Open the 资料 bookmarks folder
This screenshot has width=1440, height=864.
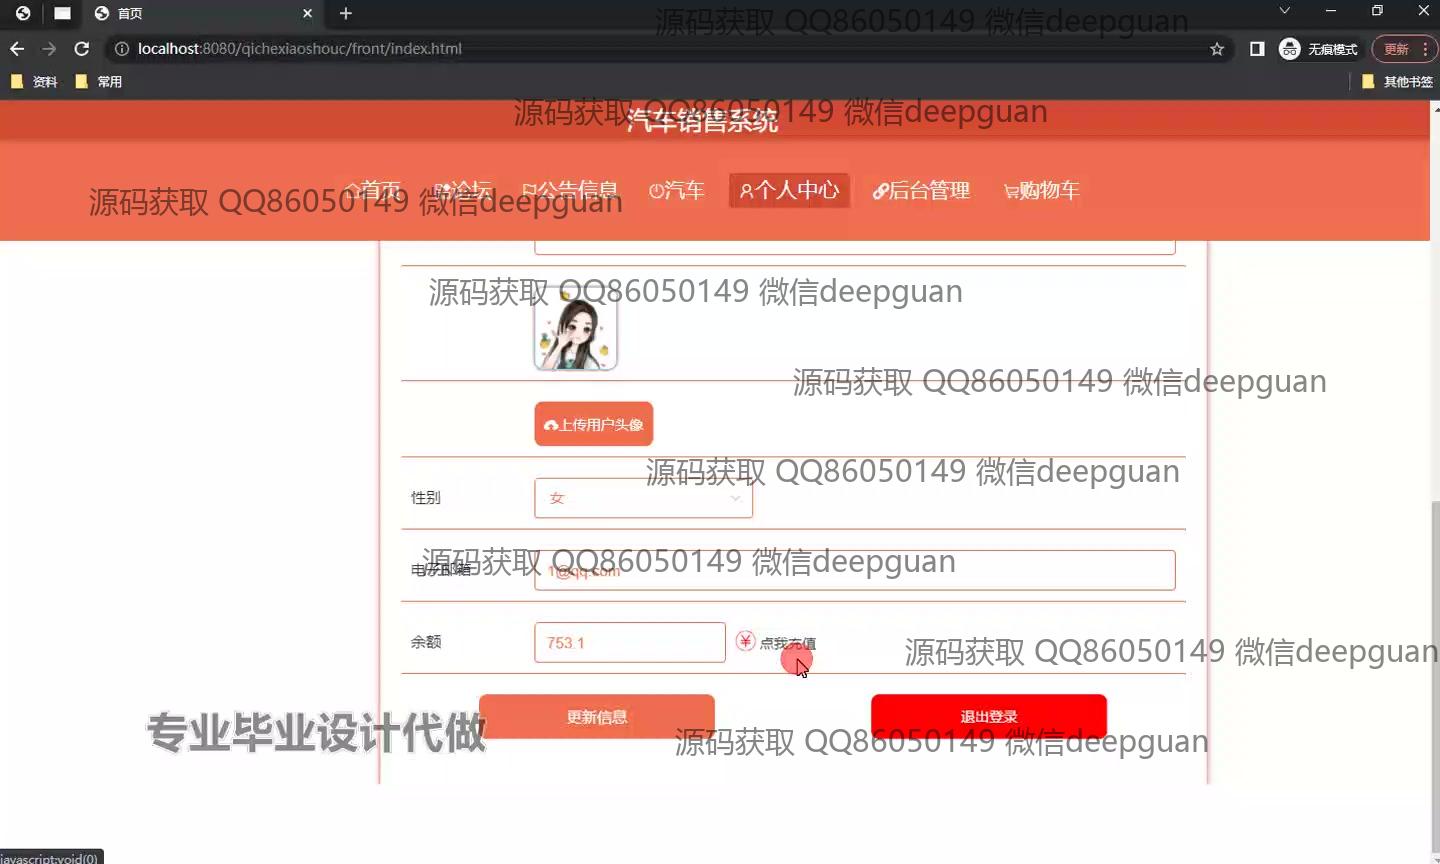(34, 82)
